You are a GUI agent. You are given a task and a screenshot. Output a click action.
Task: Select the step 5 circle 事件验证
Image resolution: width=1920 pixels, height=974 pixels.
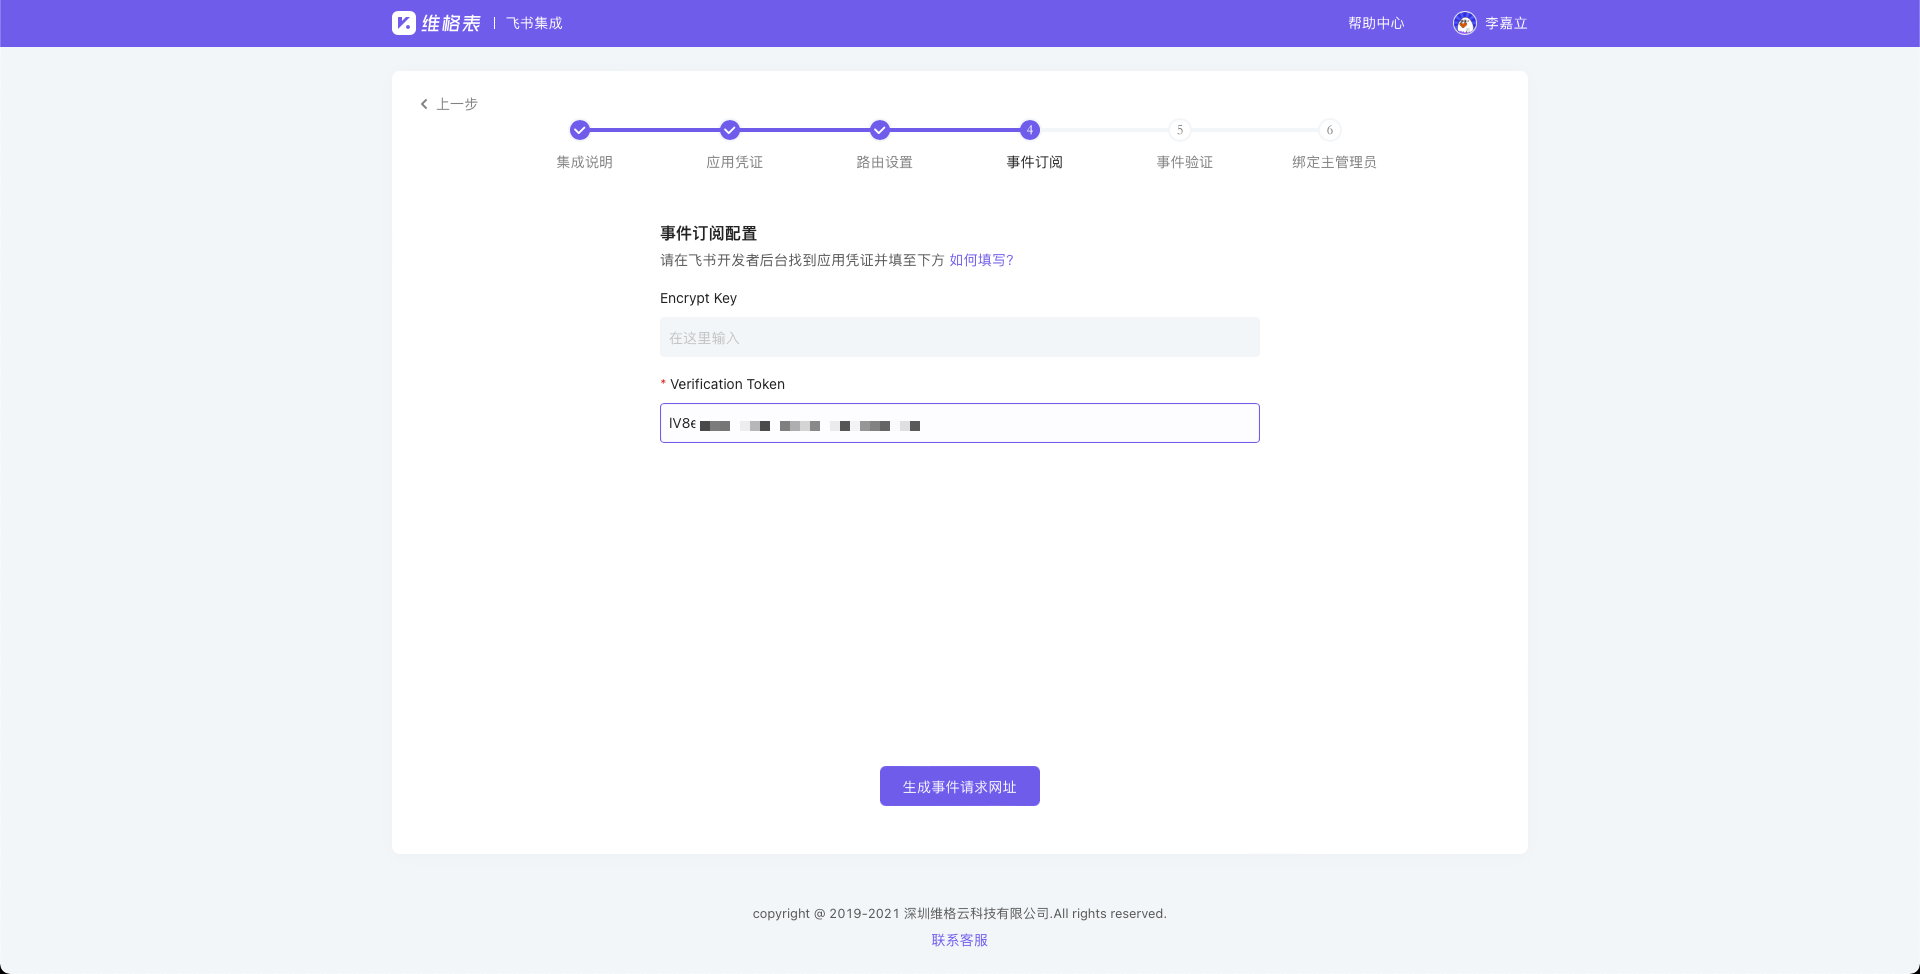tap(1180, 130)
